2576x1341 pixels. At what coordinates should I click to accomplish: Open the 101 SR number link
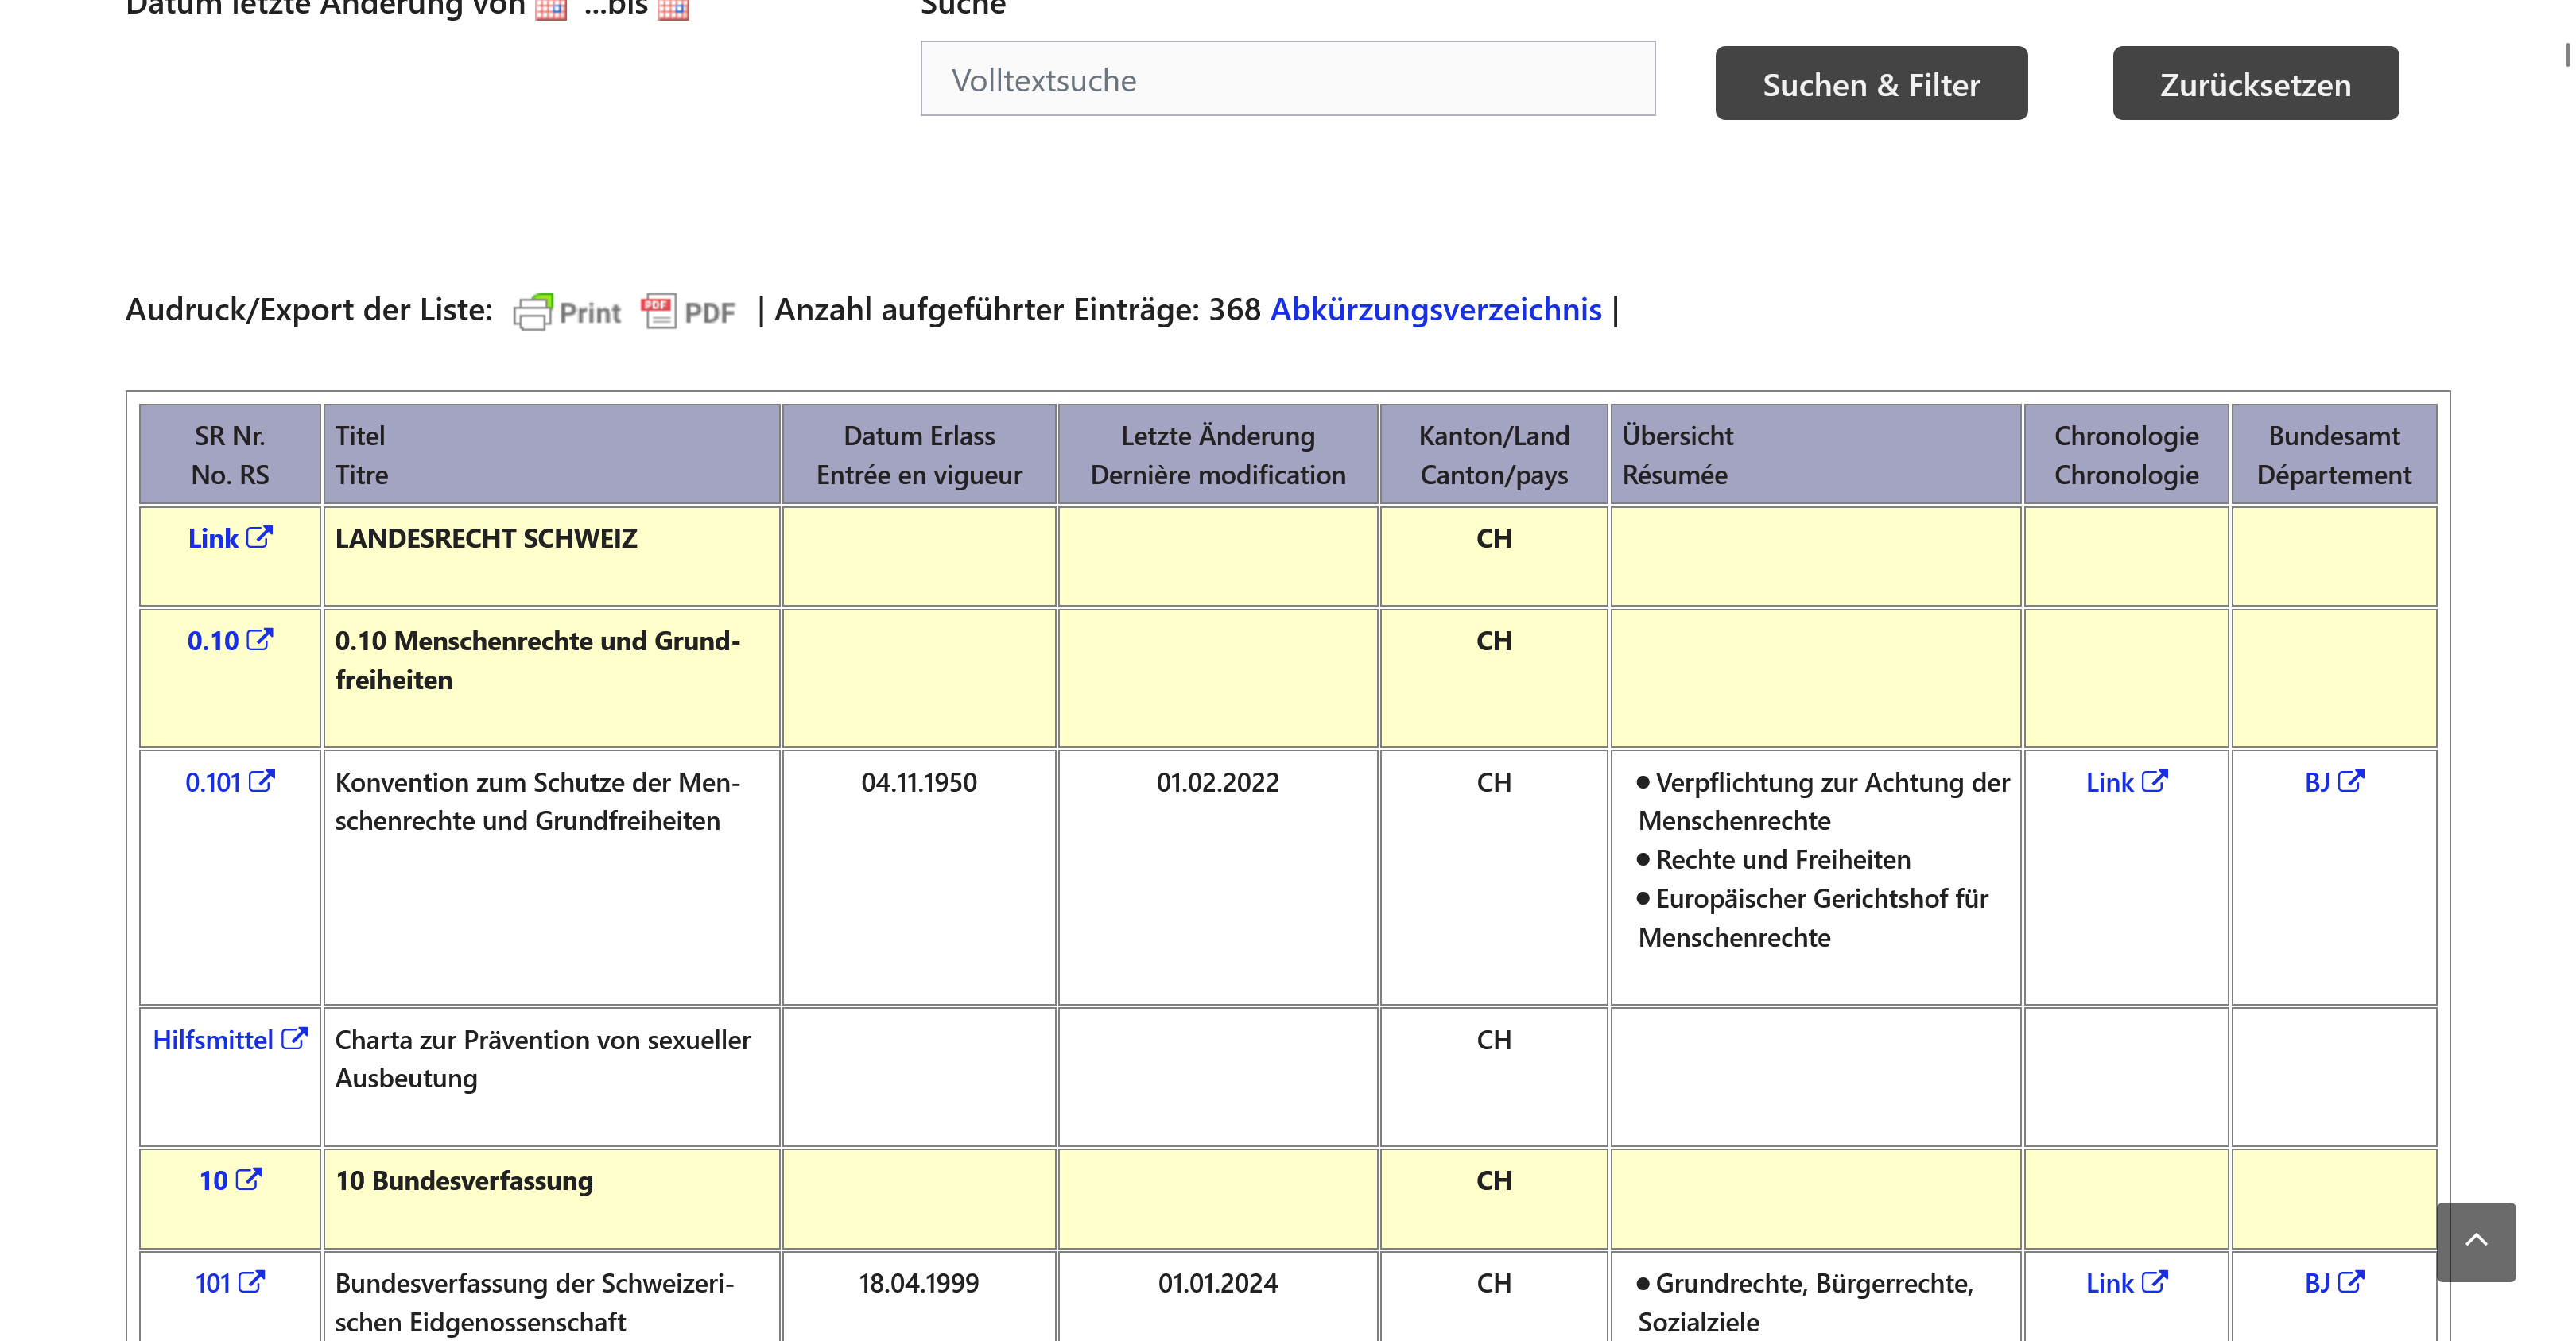point(230,1284)
